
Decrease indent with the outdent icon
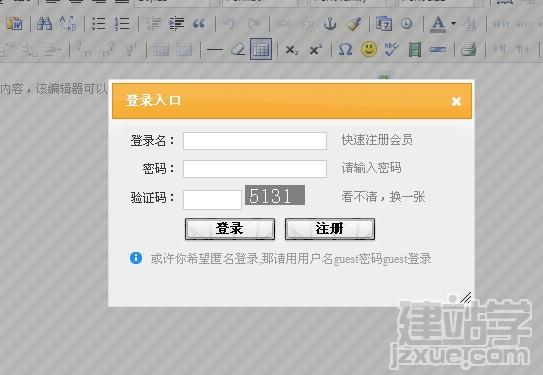[153, 24]
